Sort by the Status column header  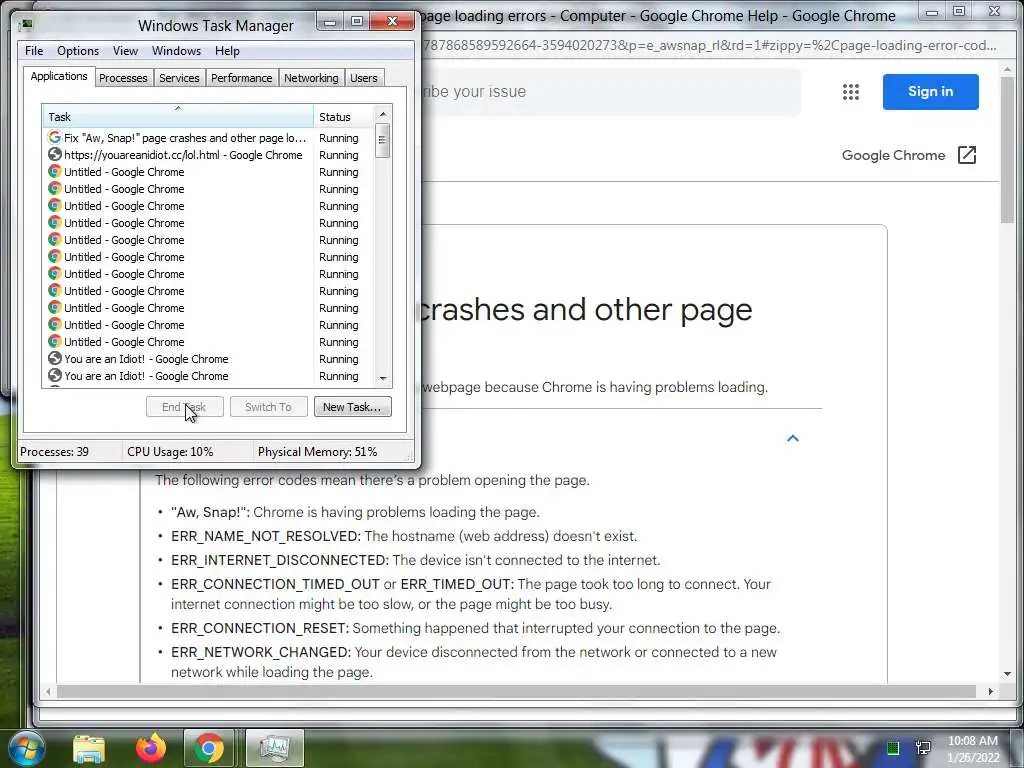click(343, 116)
